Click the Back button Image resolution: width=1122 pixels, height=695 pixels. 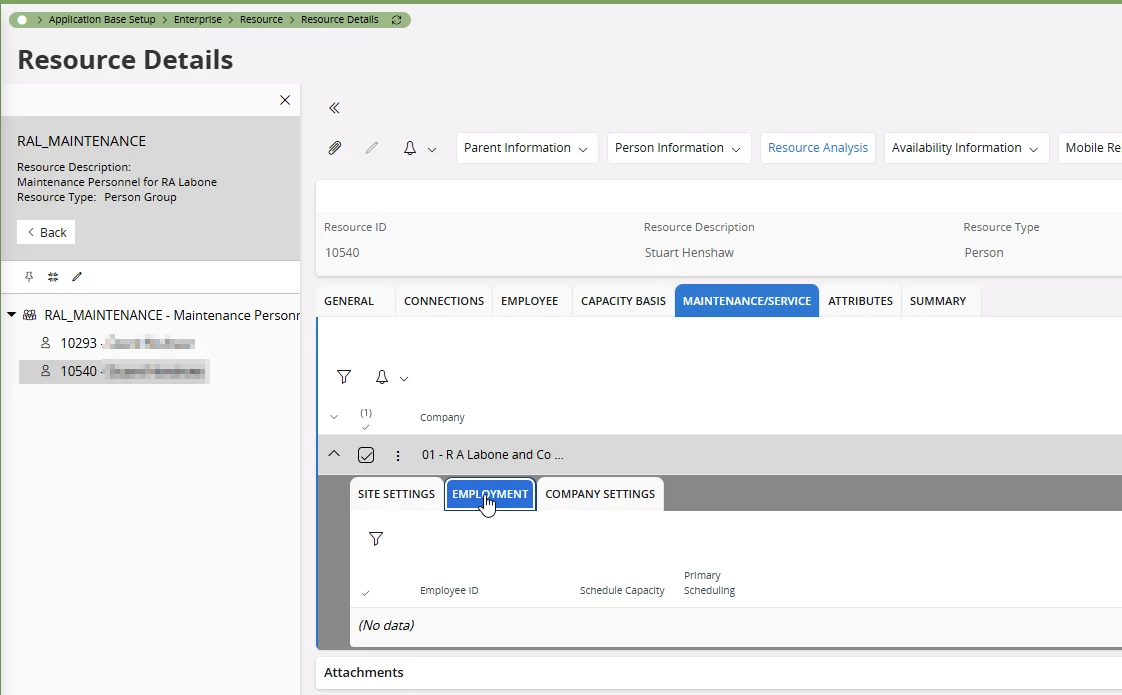coord(46,232)
